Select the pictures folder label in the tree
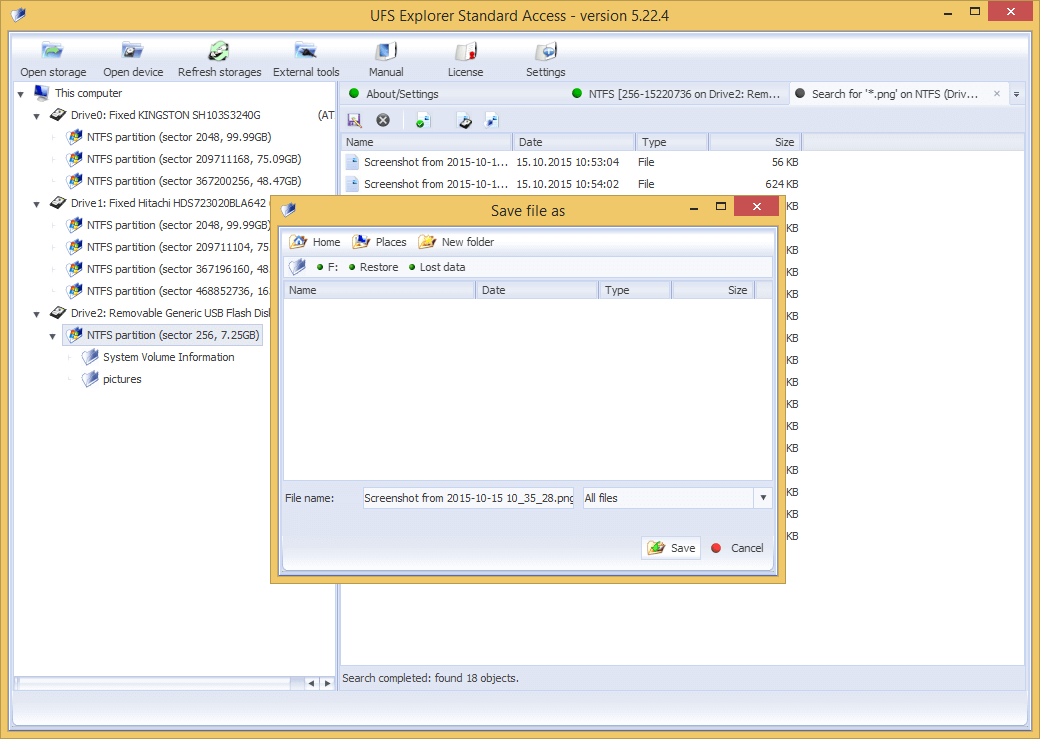Image resolution: width=1040 pixels, height=739 pixels. [122, 379]
